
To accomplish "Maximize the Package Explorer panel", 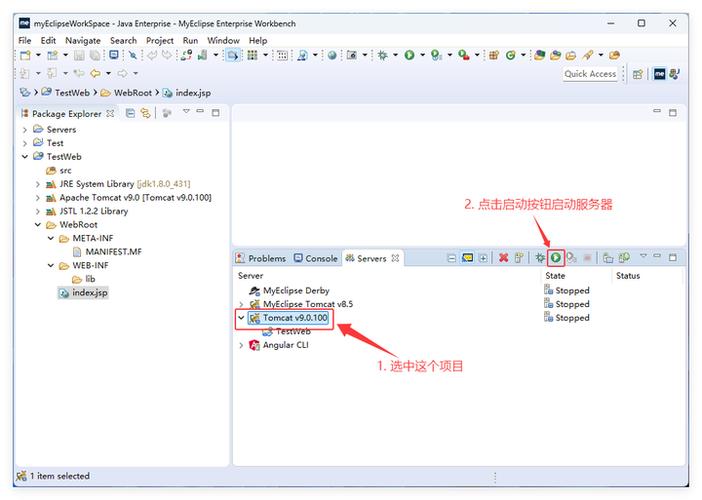I will click(215, 112).
